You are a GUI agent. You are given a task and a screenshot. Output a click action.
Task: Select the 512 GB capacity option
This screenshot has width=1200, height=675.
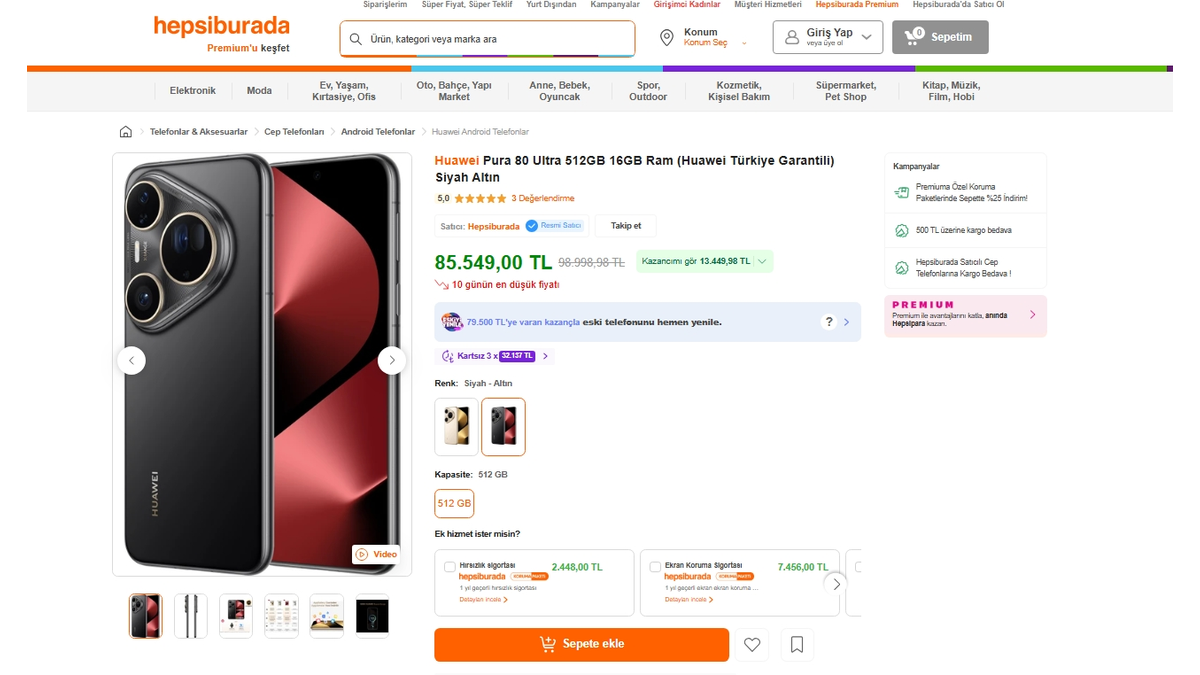pyautogui.click(x=454, y=503)
